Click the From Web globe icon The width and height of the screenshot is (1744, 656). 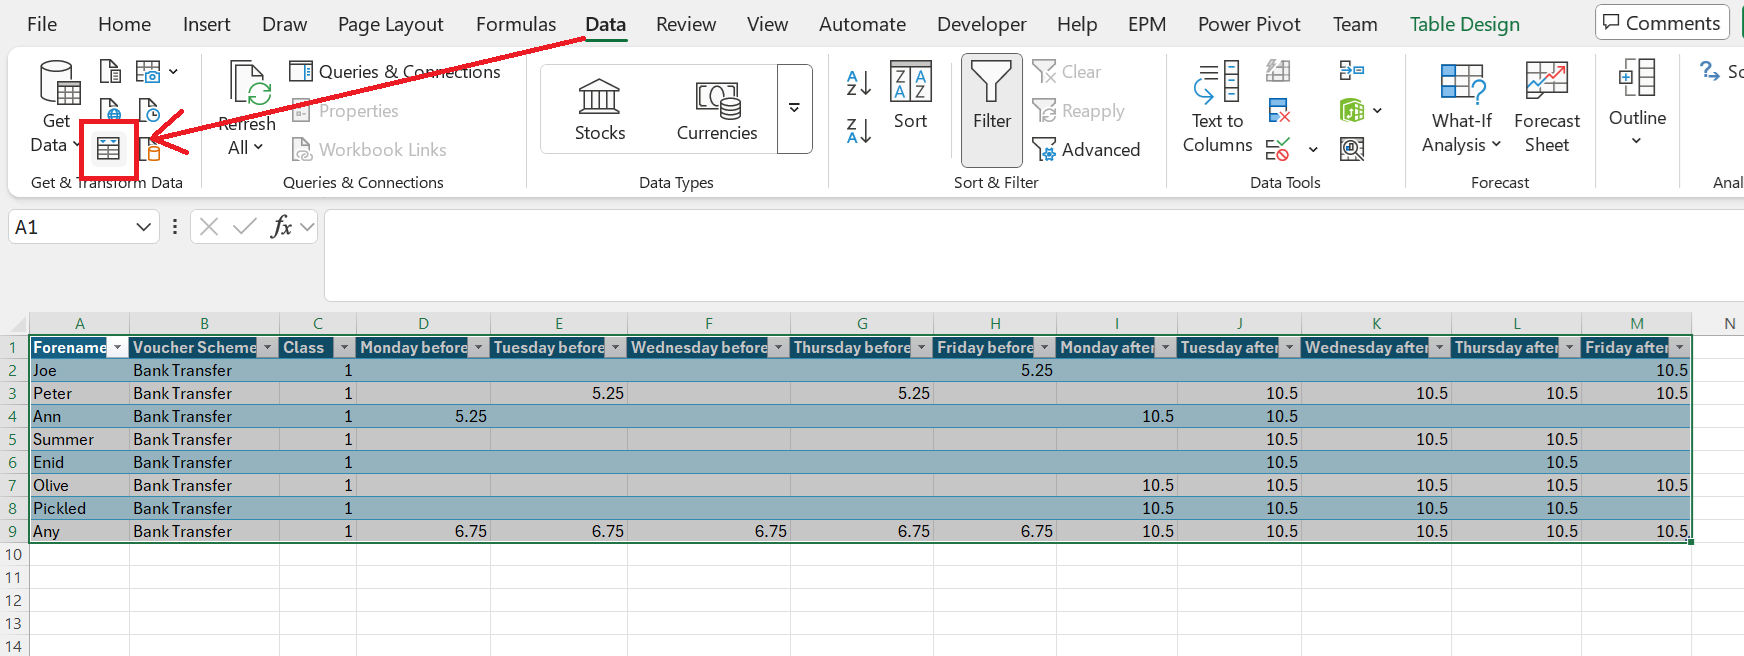tap(110, 109)
